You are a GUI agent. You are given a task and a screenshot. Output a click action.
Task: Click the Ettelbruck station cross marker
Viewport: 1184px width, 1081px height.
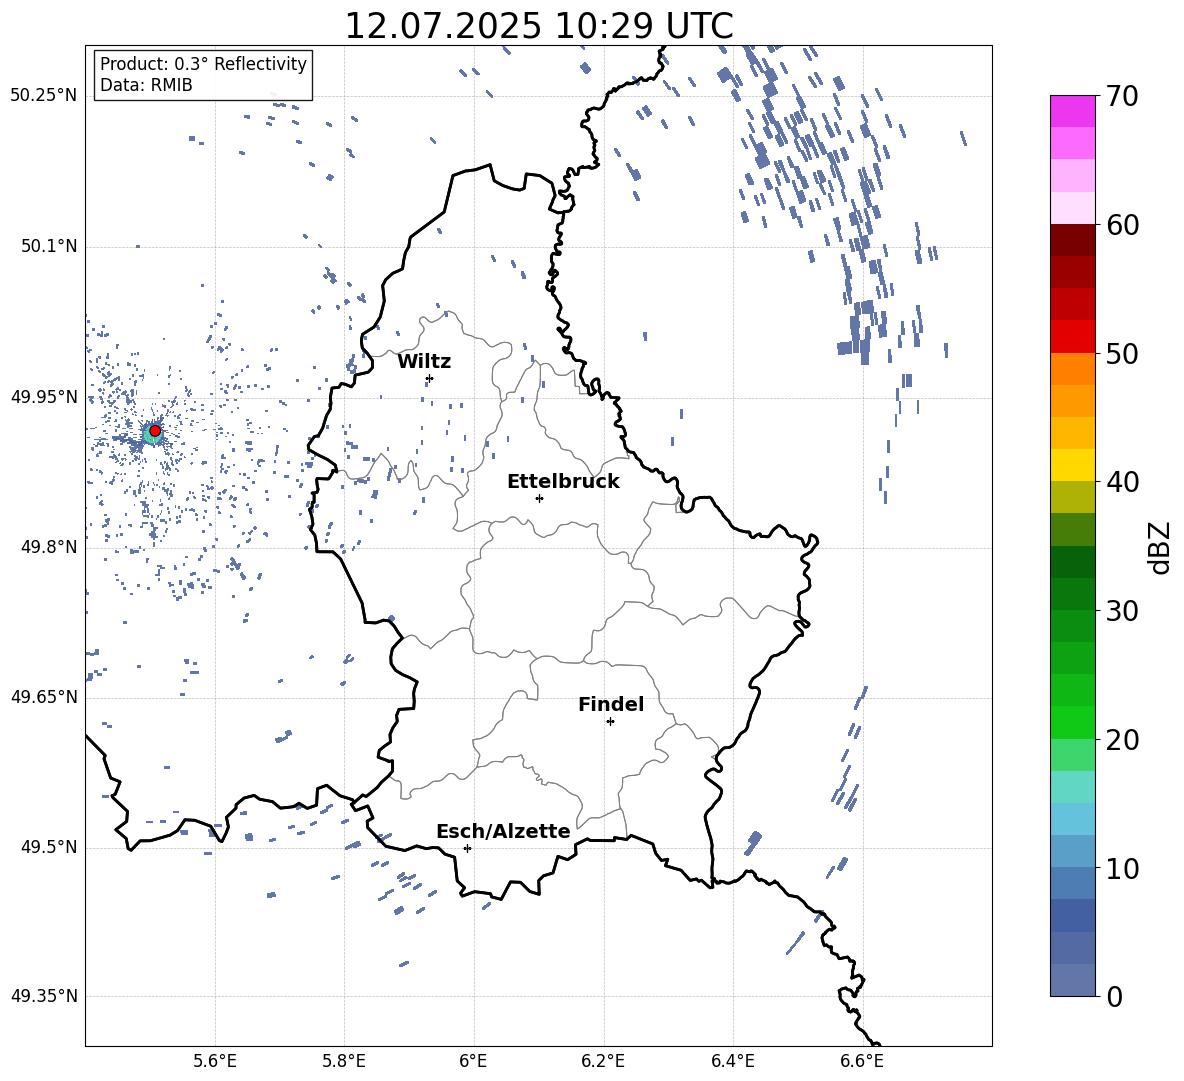[539, 498]
